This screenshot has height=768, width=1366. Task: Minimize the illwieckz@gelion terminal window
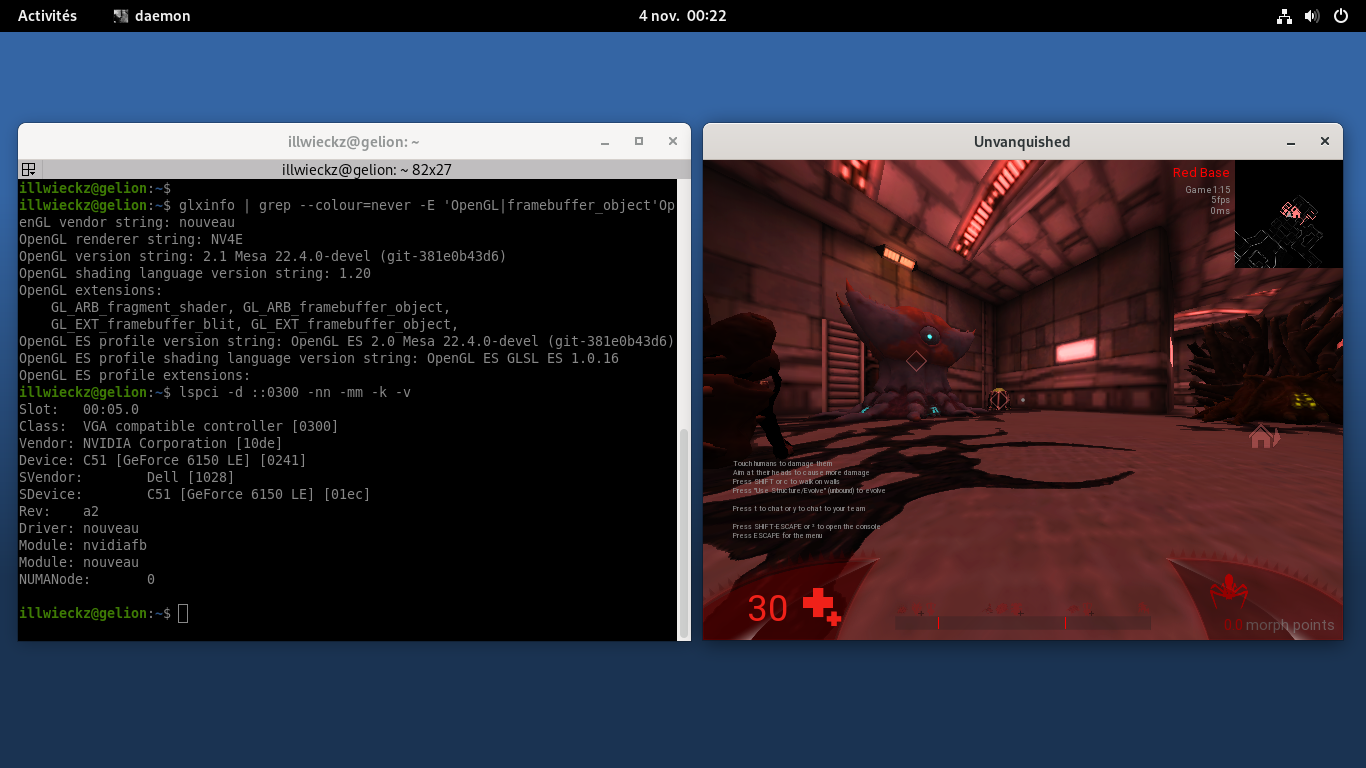[x=605, y=142]
